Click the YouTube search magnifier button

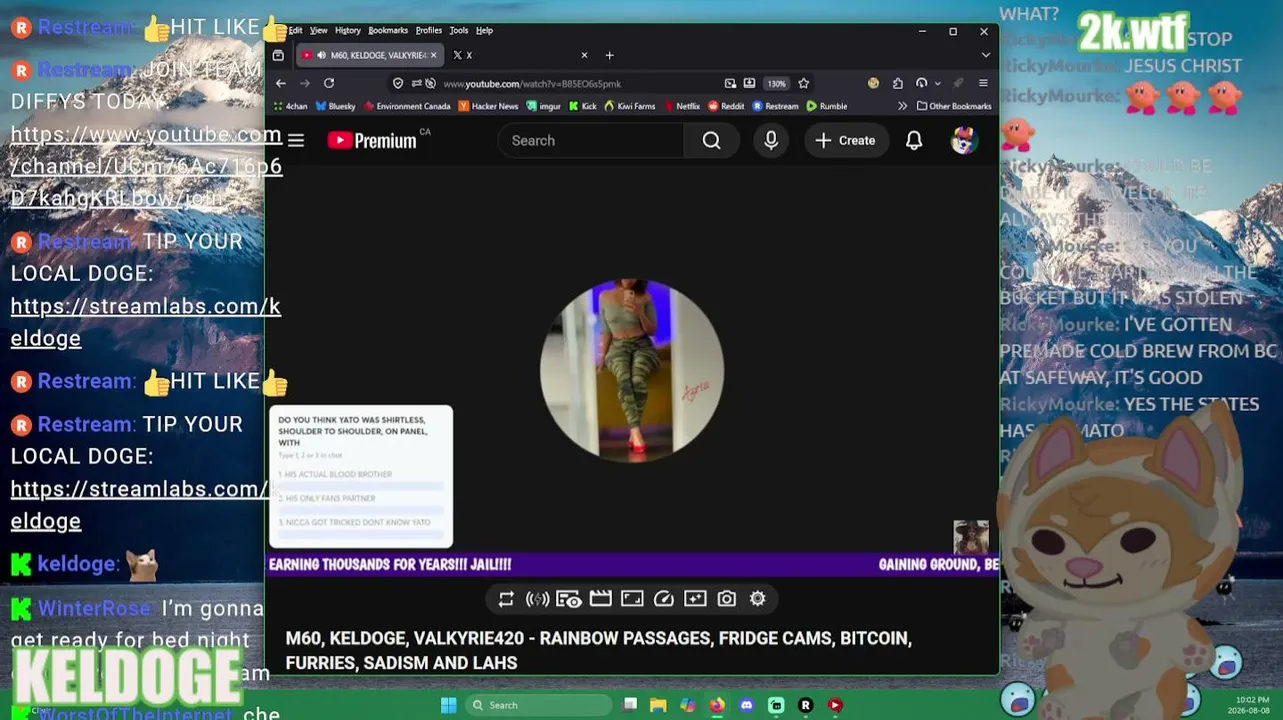(x=711, y=141)
